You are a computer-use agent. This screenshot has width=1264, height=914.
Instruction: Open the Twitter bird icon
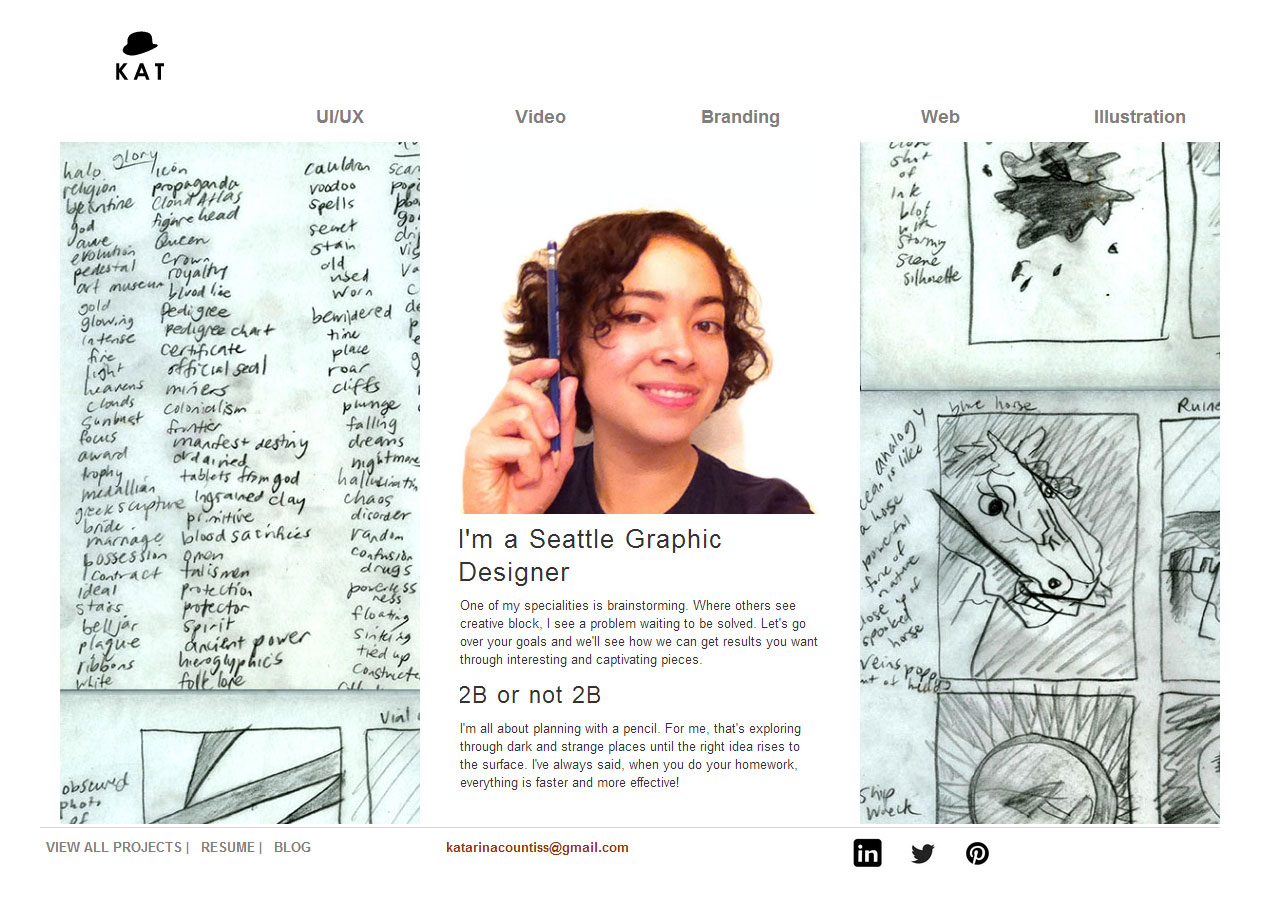click(923, 853)
